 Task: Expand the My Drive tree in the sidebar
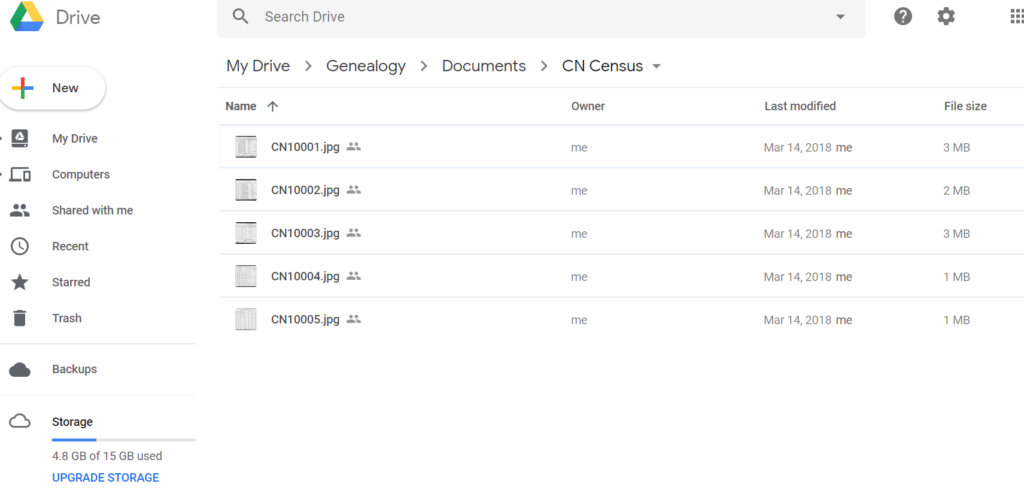click(2, 138)
